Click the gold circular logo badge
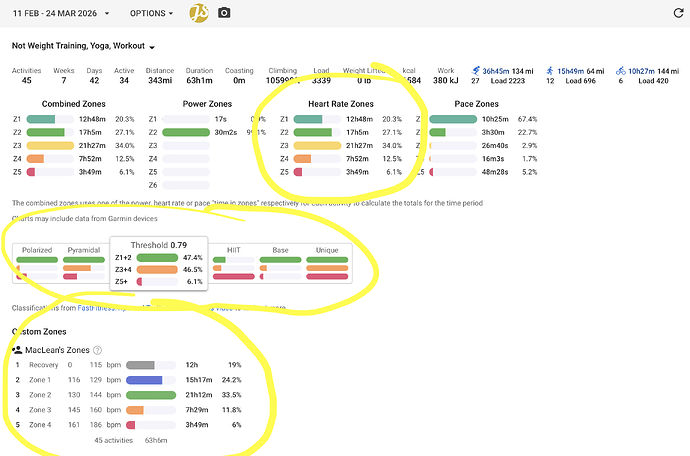Screen dimensions: 690x456 [199, 13]
